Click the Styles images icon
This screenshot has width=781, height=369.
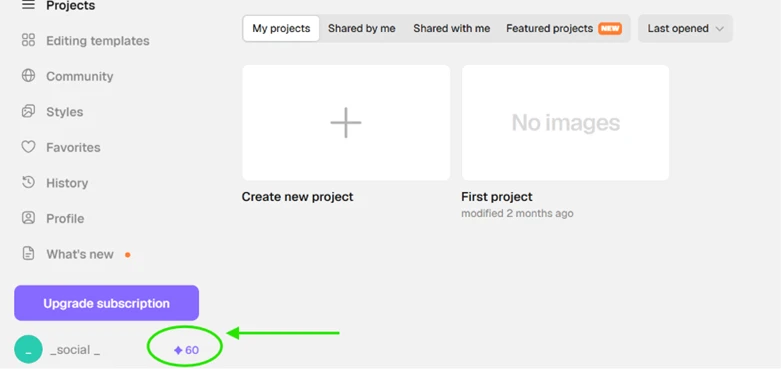pyautogui.click(x=28, y=112)
